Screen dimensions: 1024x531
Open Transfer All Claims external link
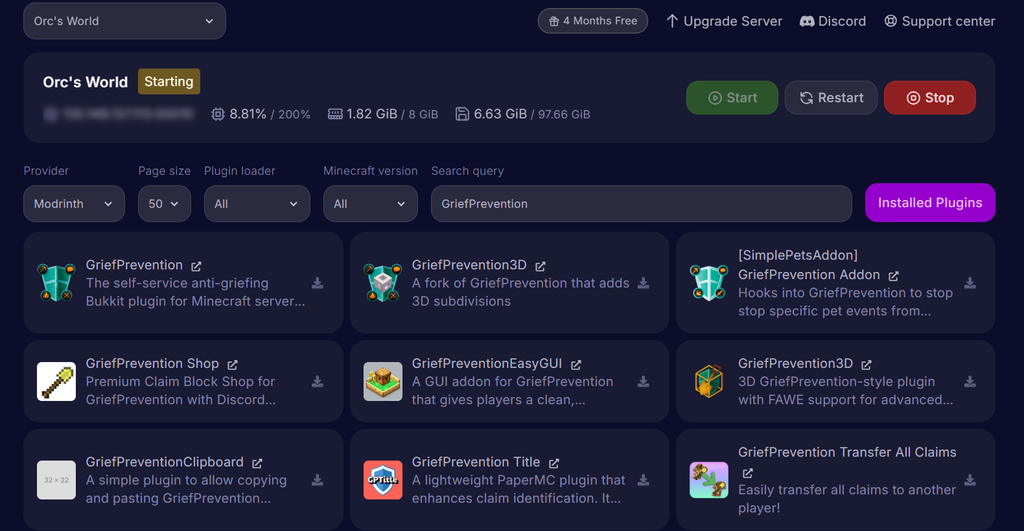coord(748,472)
